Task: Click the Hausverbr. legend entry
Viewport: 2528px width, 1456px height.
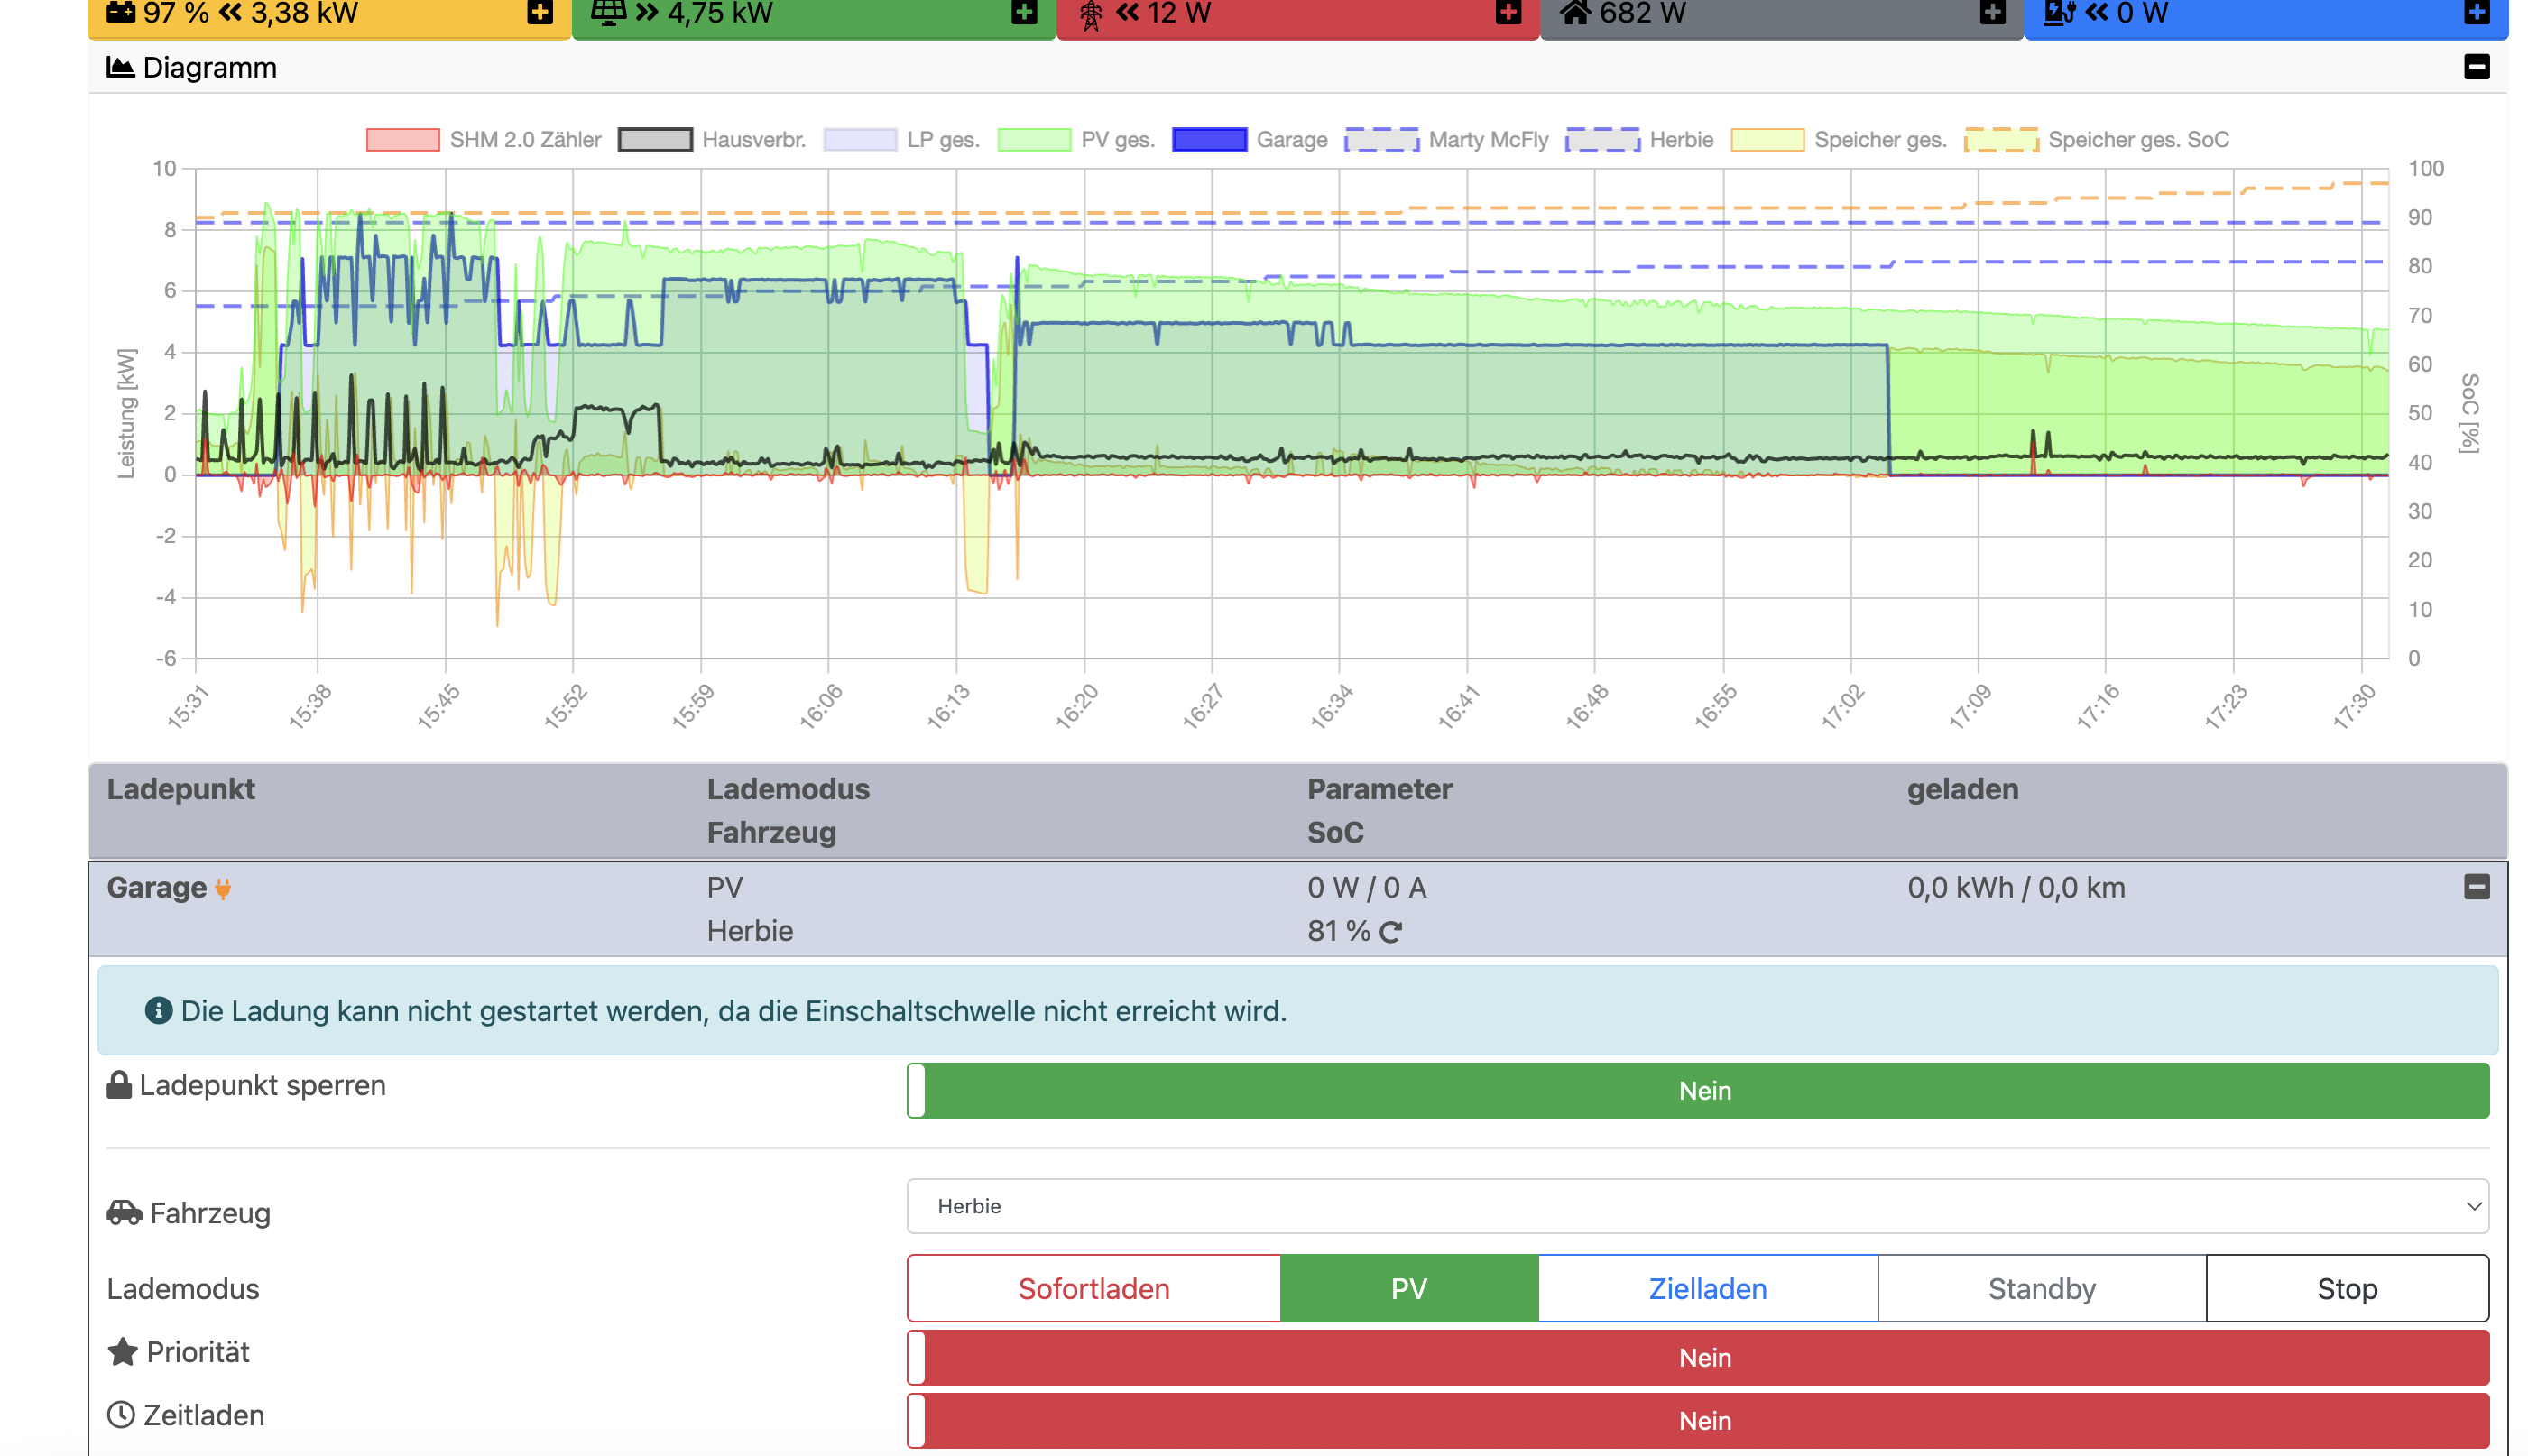Action: coord(752,140)
